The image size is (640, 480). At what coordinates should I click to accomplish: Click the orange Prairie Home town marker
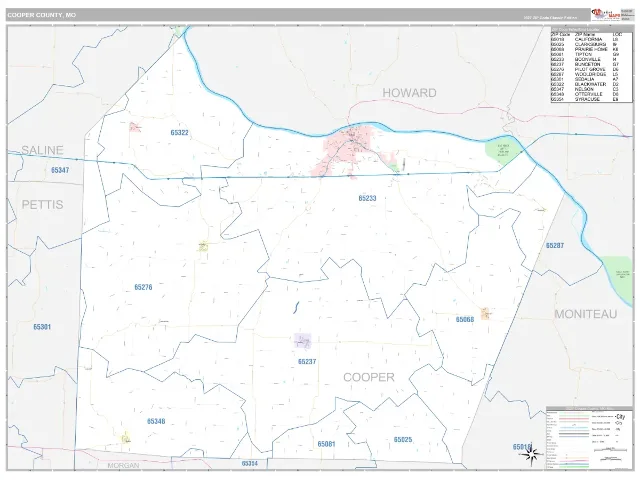(485, 313)
